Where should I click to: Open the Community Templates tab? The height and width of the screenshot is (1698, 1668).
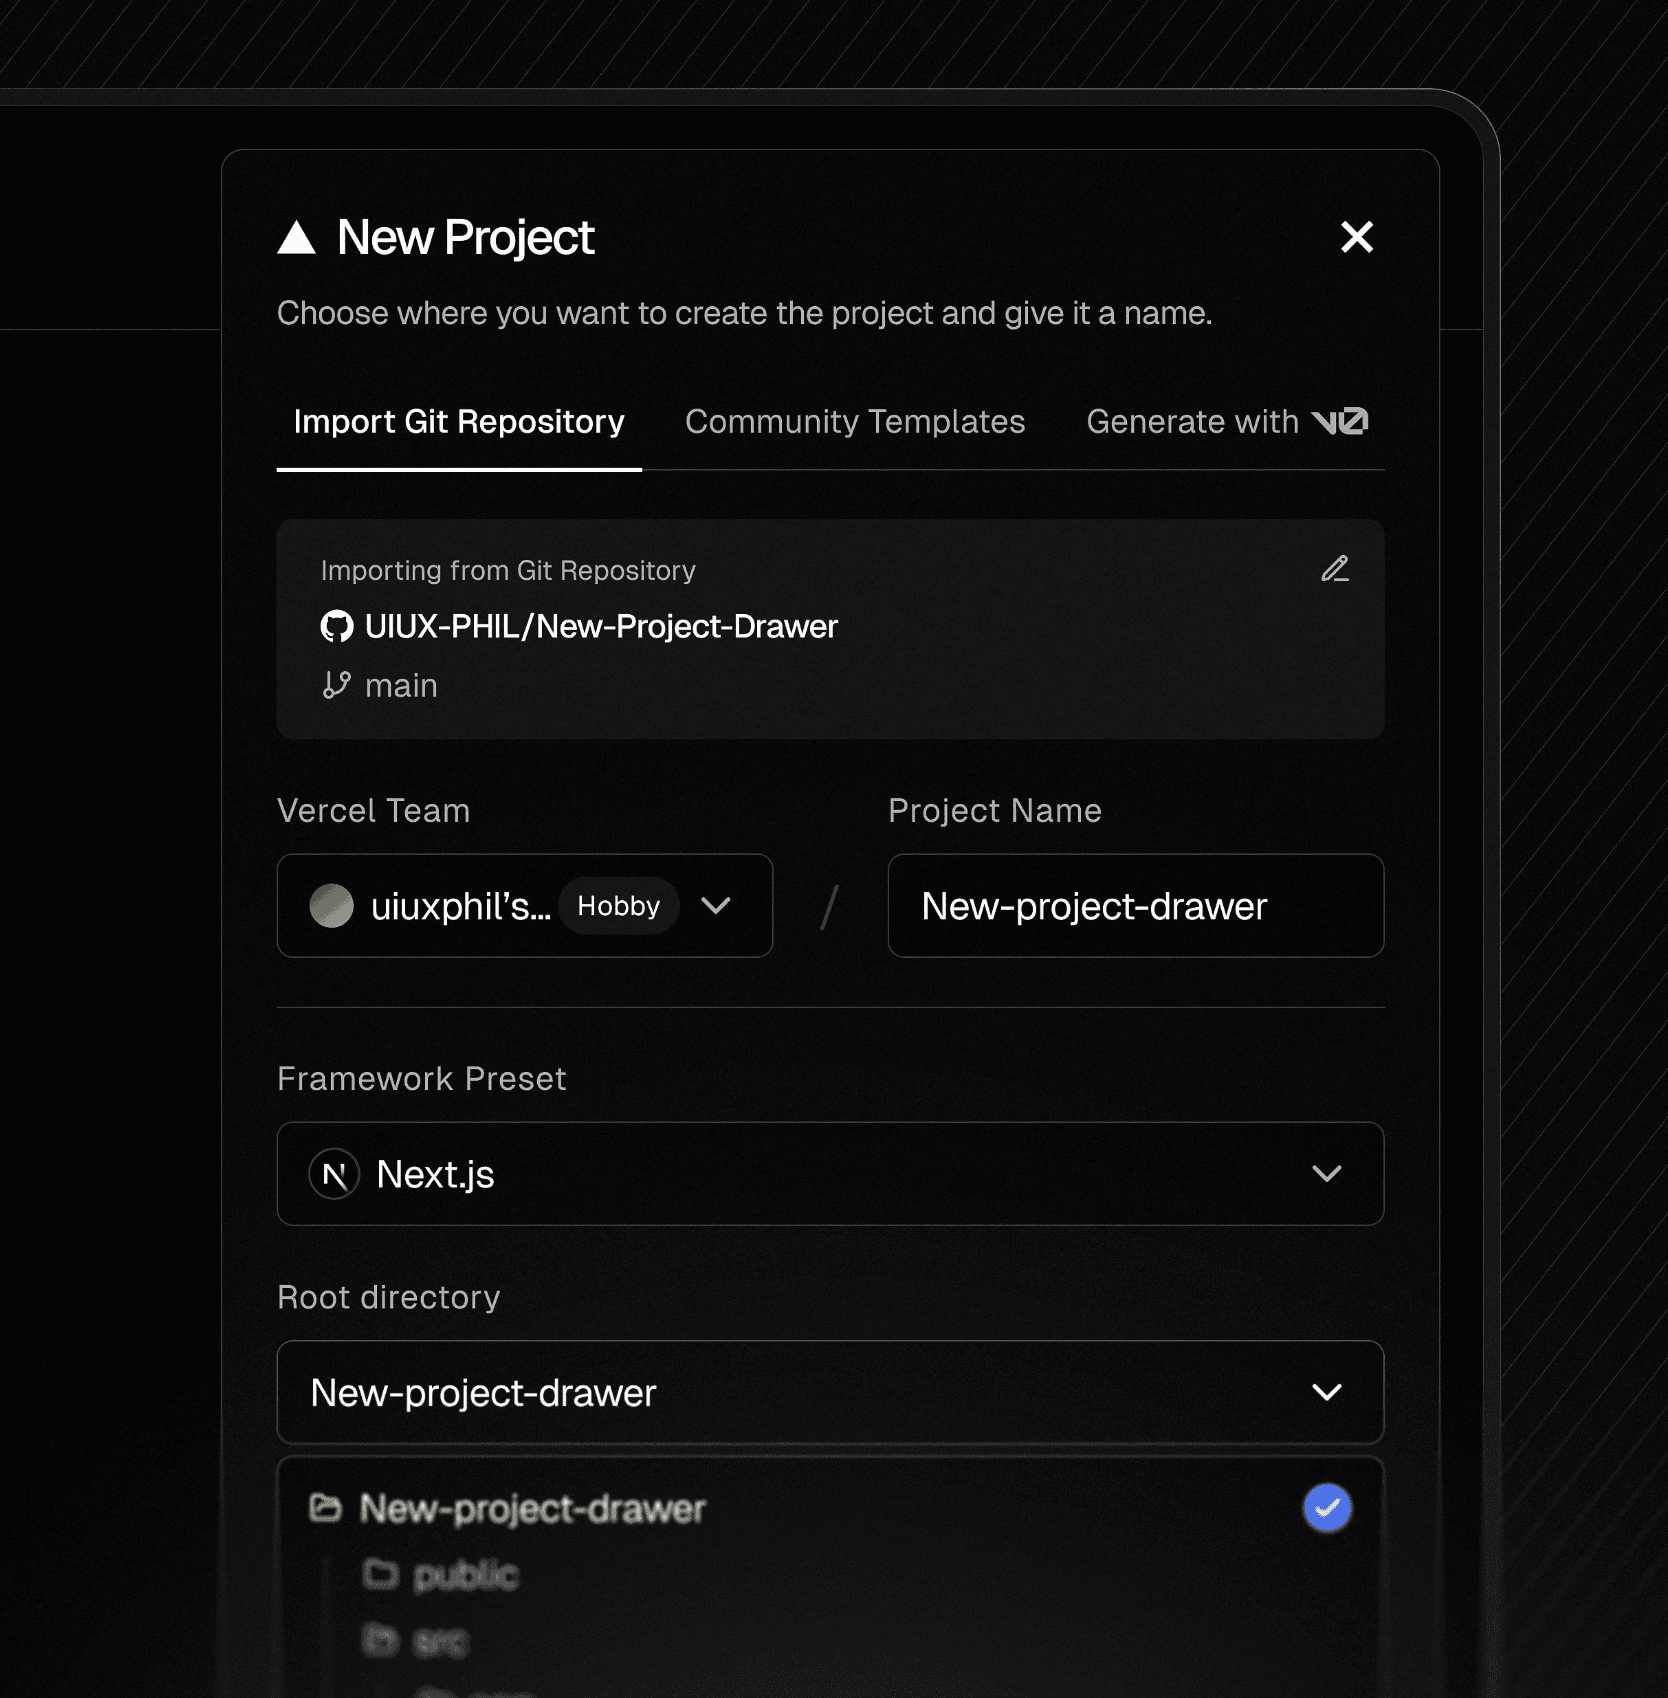(x=855, y=421)
